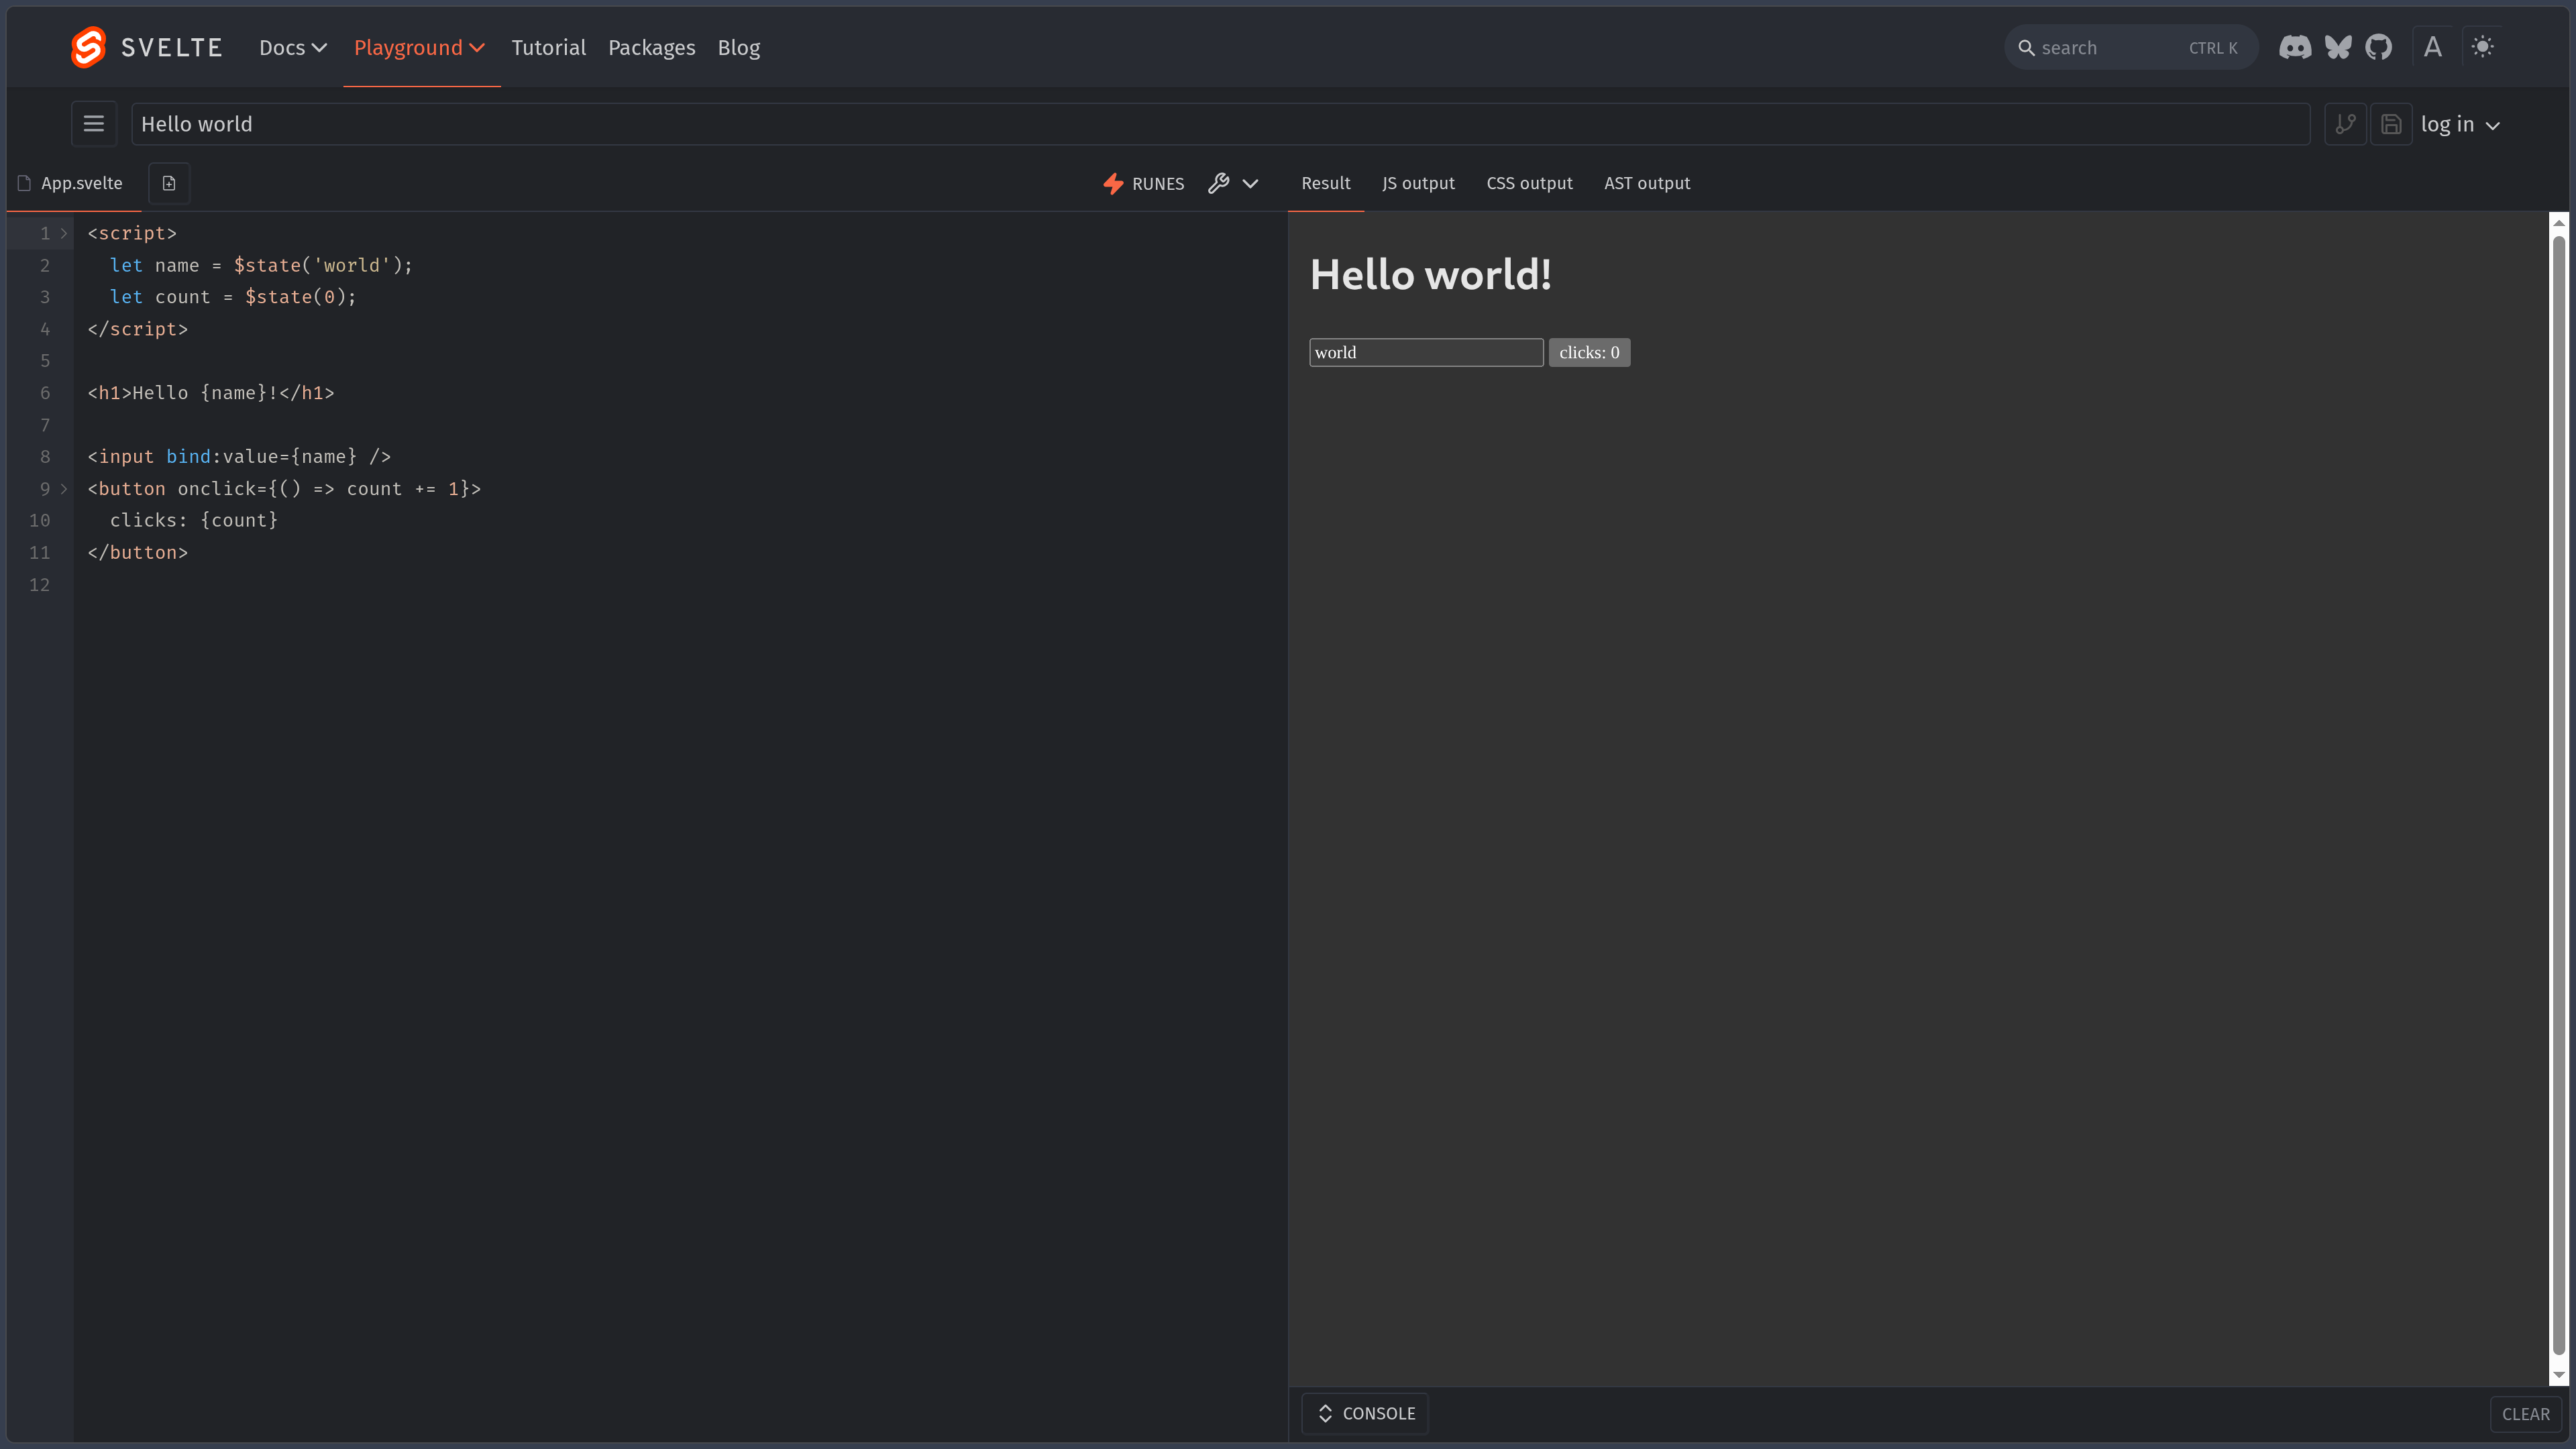Click the preview scrollbar up arrow
2576x1449 pixels.
tap(2559, 222)
